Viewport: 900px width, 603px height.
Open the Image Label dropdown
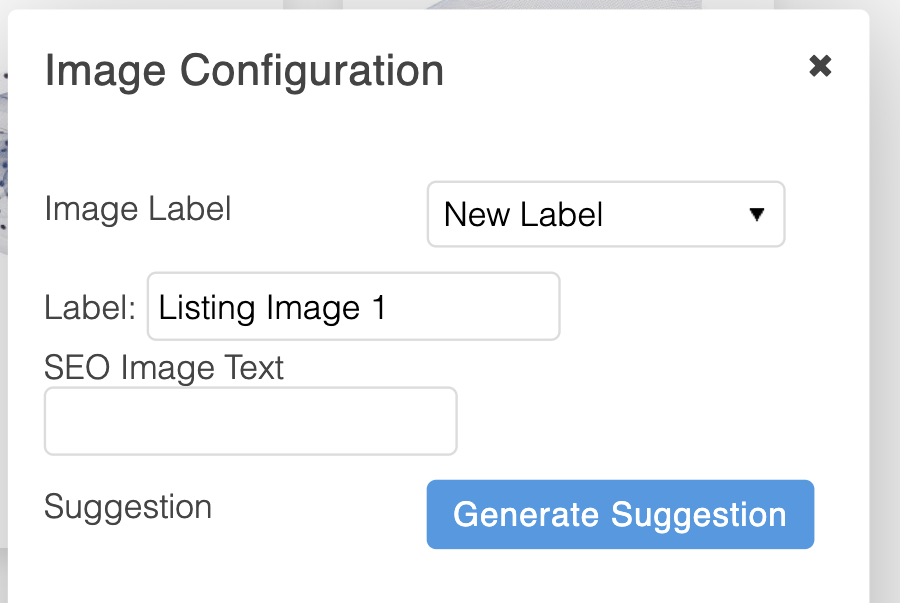[x=605, y=214]
